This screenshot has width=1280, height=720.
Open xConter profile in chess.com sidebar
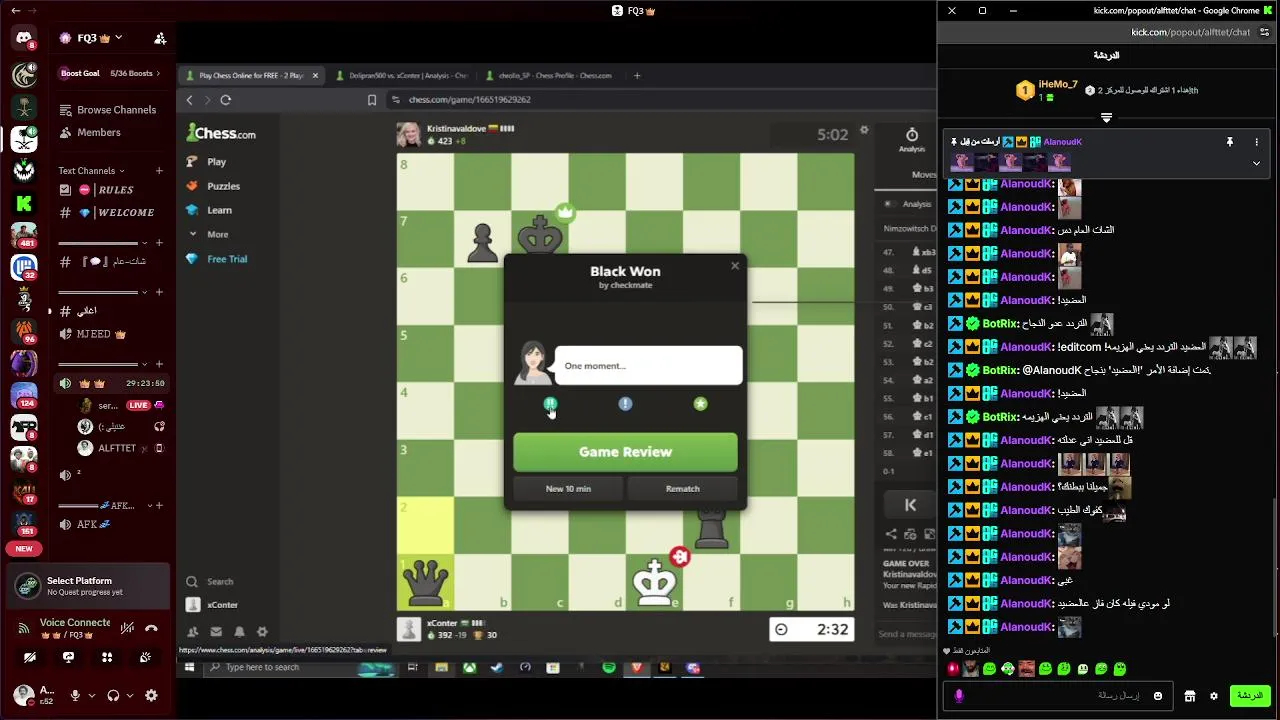pyautogui.click(x=213, y=605)
